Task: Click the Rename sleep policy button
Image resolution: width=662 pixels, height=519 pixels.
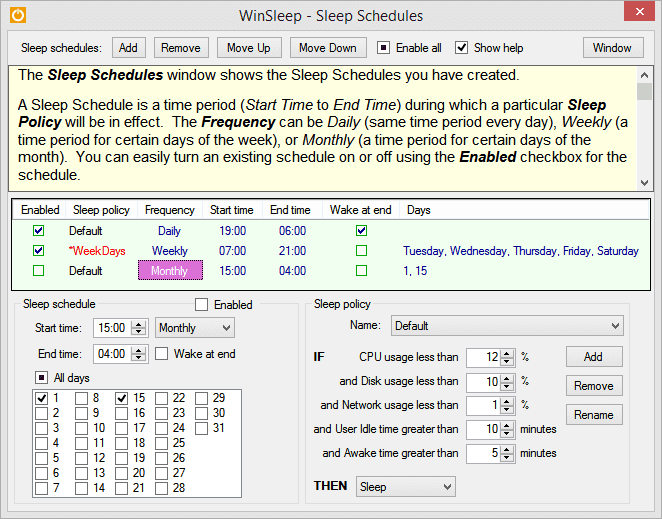Action: [594, 415]
